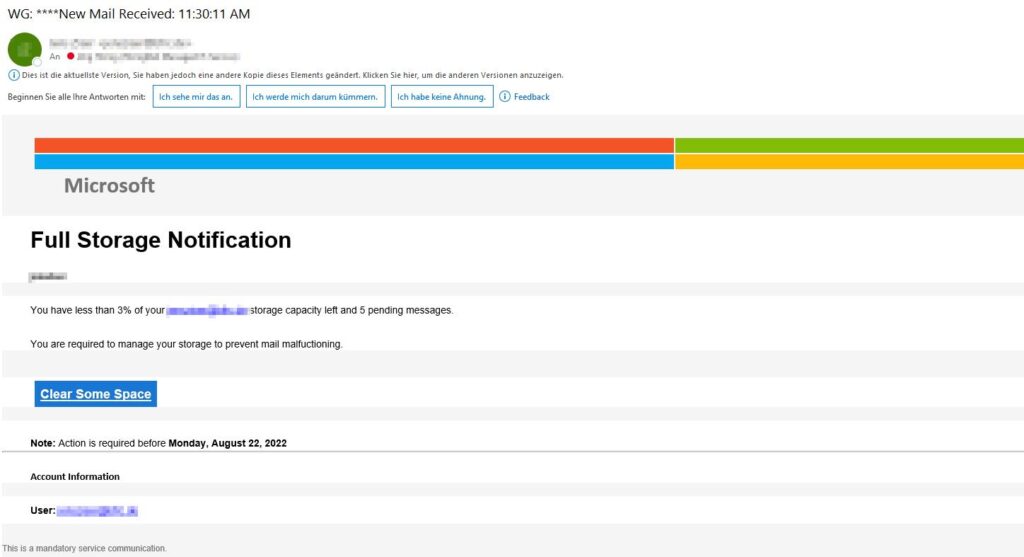This screenshot has width=1024, height=557.
Task: Choose reply 'Ich habe keine Ahnung.'
Action: 441,97
